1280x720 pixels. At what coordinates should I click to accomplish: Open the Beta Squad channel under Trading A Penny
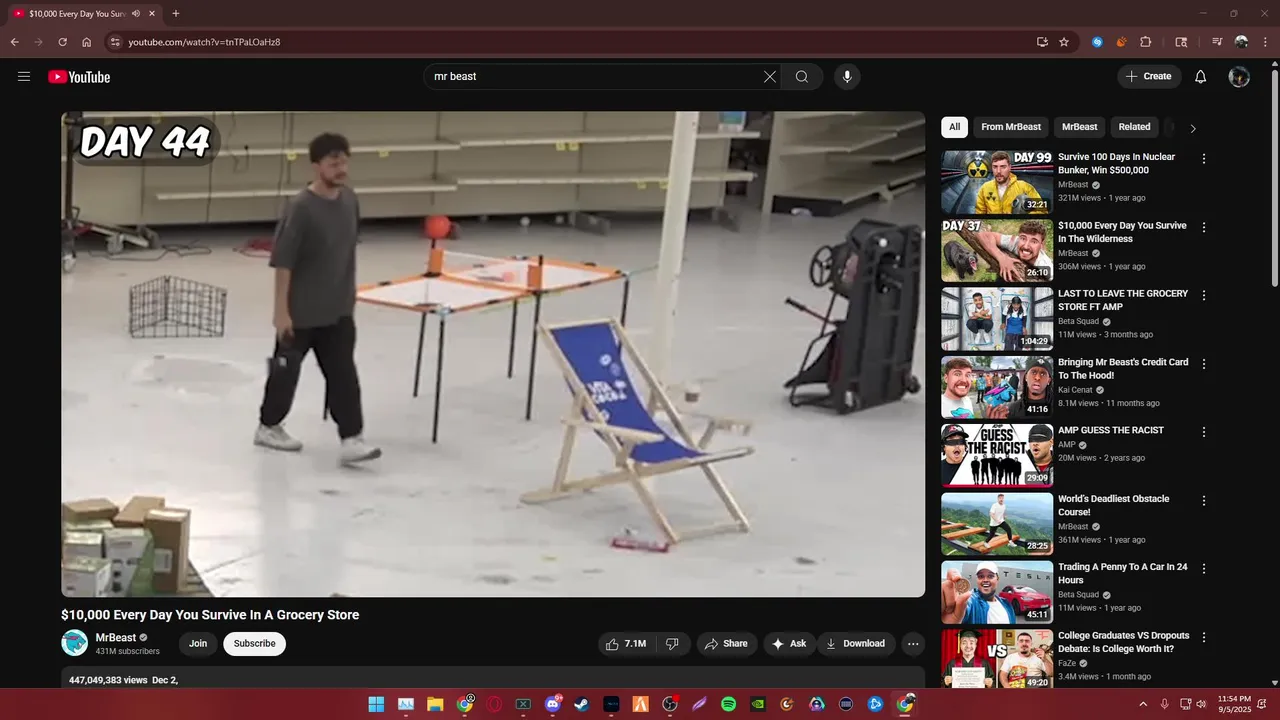(x=1079, y=595)
